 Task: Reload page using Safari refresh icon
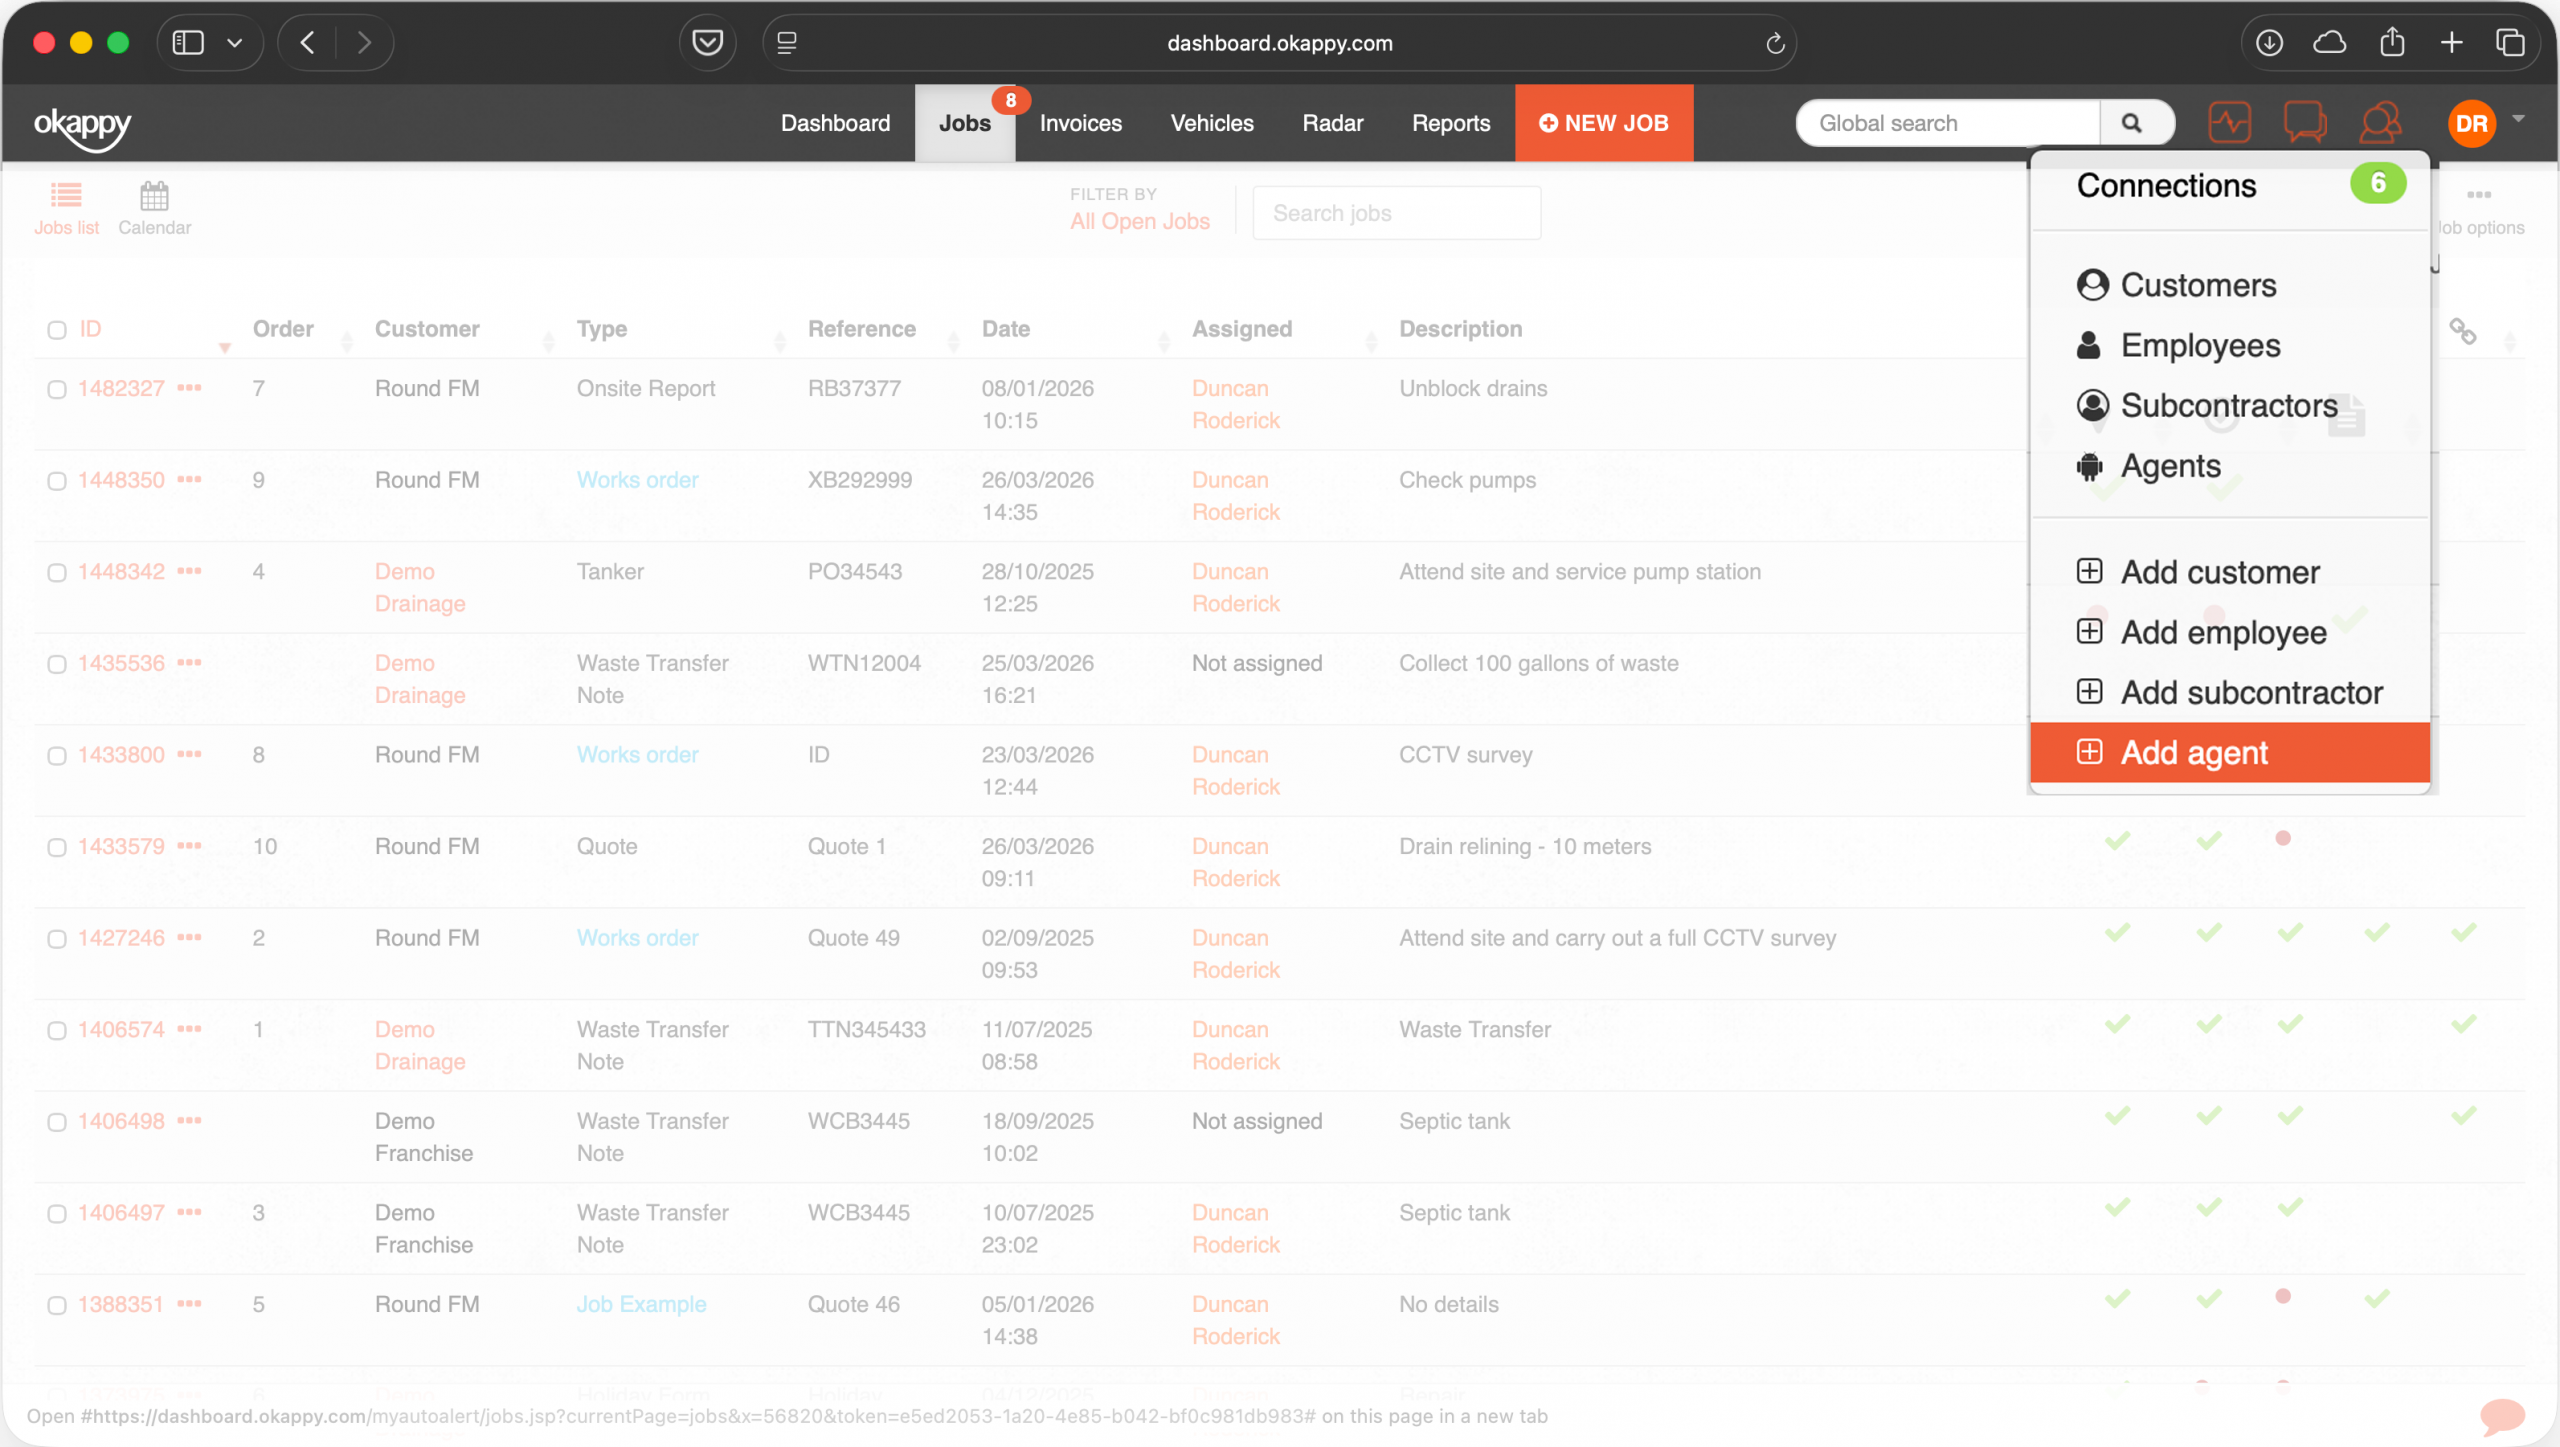tap(1775, 43)
